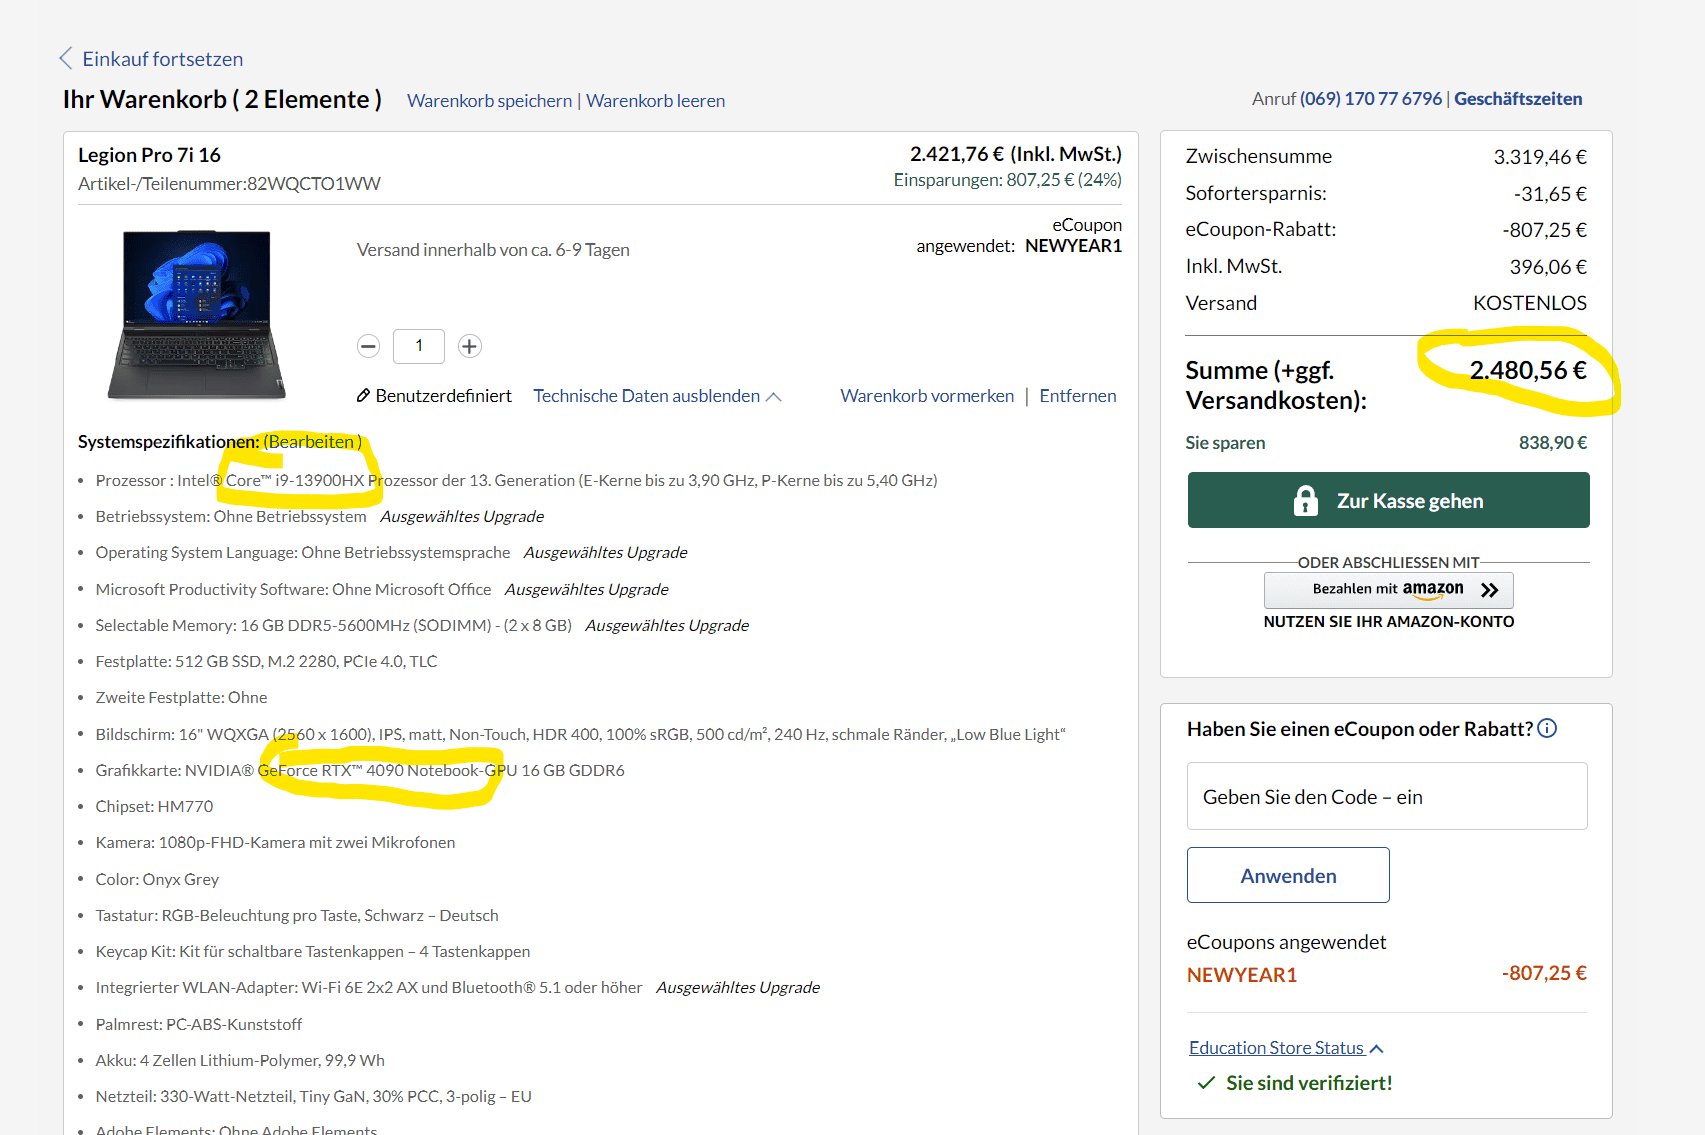Click the Zwischensumme 3.319,46 € value
The width and height of the screenshot is (1705, 1135).
click(x=1540, y=157)
